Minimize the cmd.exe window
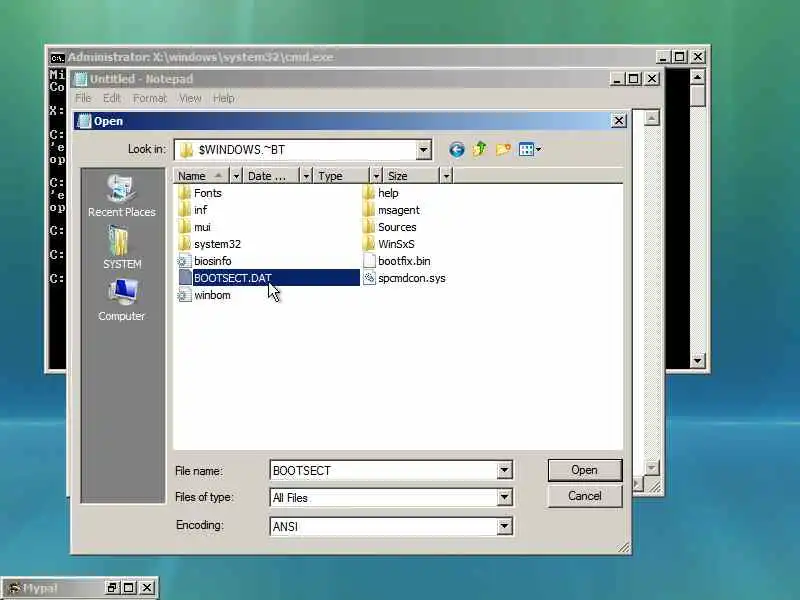 point(662,57)
